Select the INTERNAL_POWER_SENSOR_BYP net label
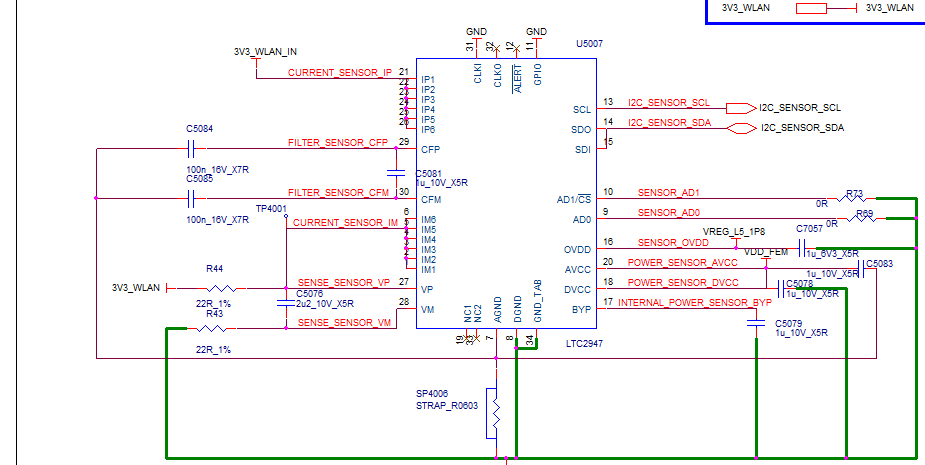The height and width of the screenshot is (465, 925). click(695, 303)
